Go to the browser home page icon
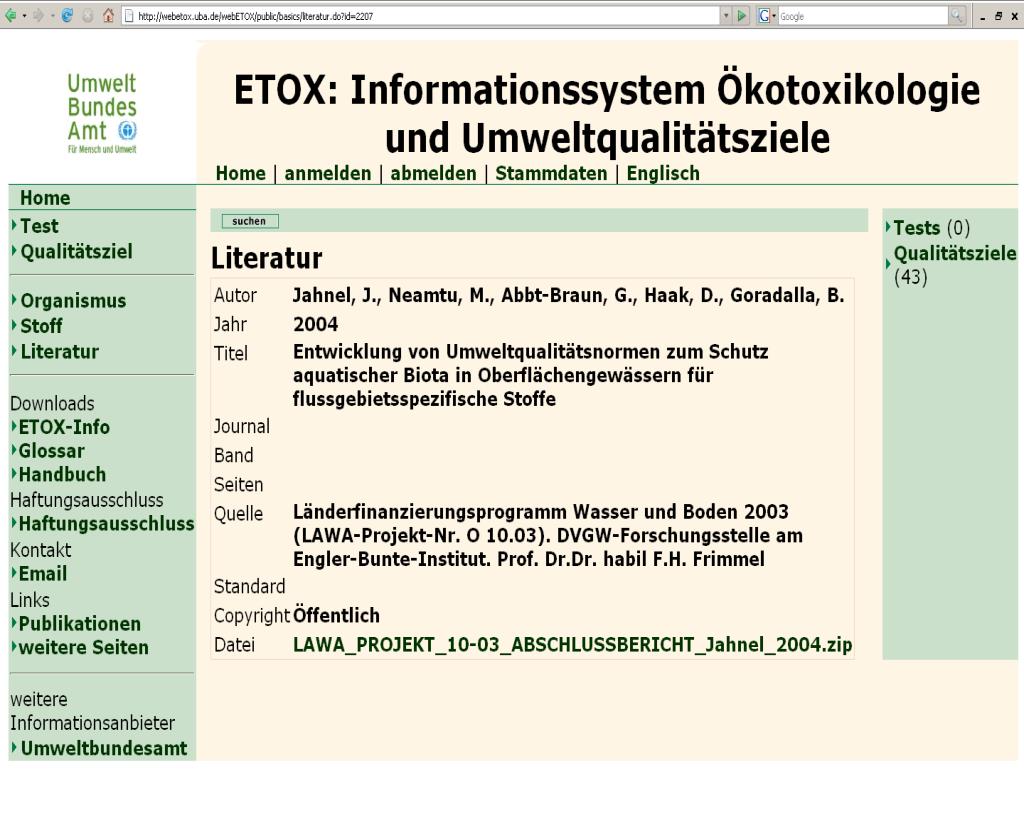This screenshot has width=1024, height=819. coord(108,16)
